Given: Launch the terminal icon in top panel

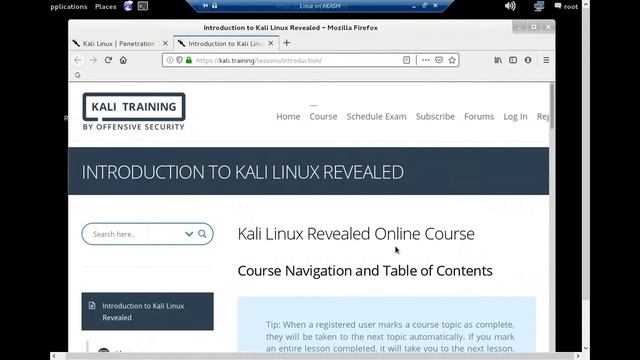Looking at the screenshot, I should (143, 6).
